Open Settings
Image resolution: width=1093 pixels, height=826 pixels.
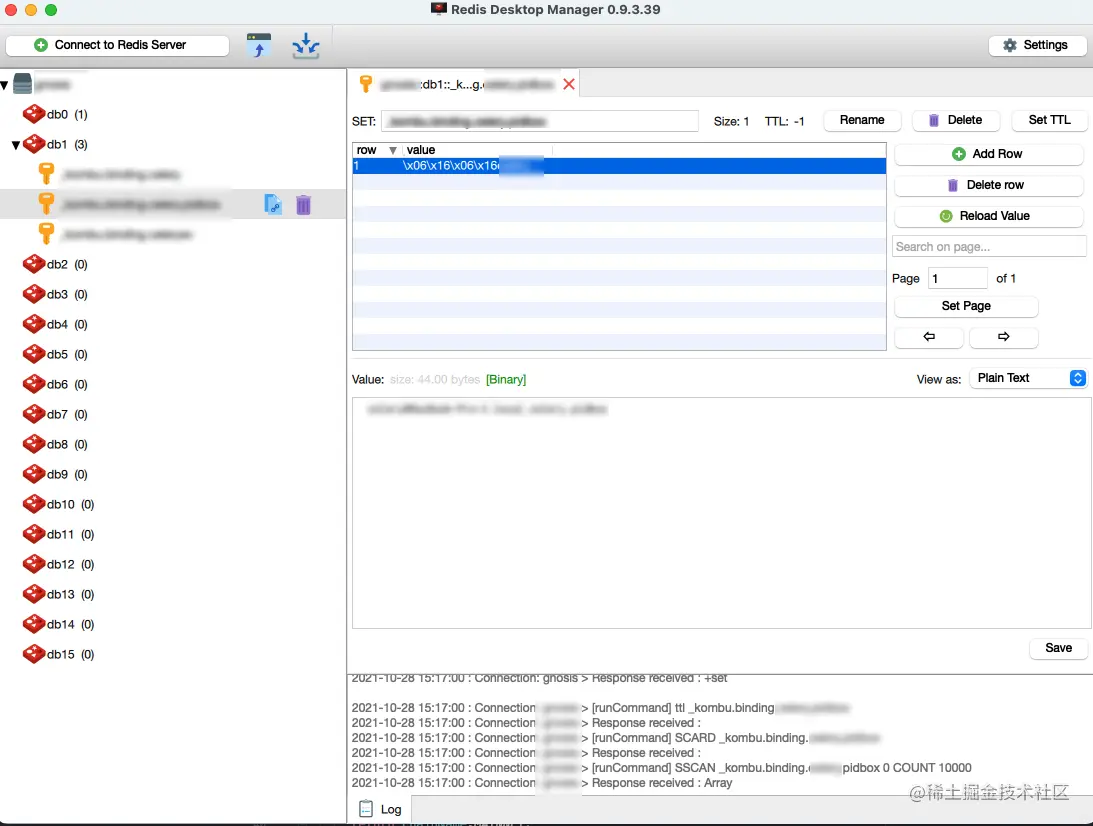1037,45
